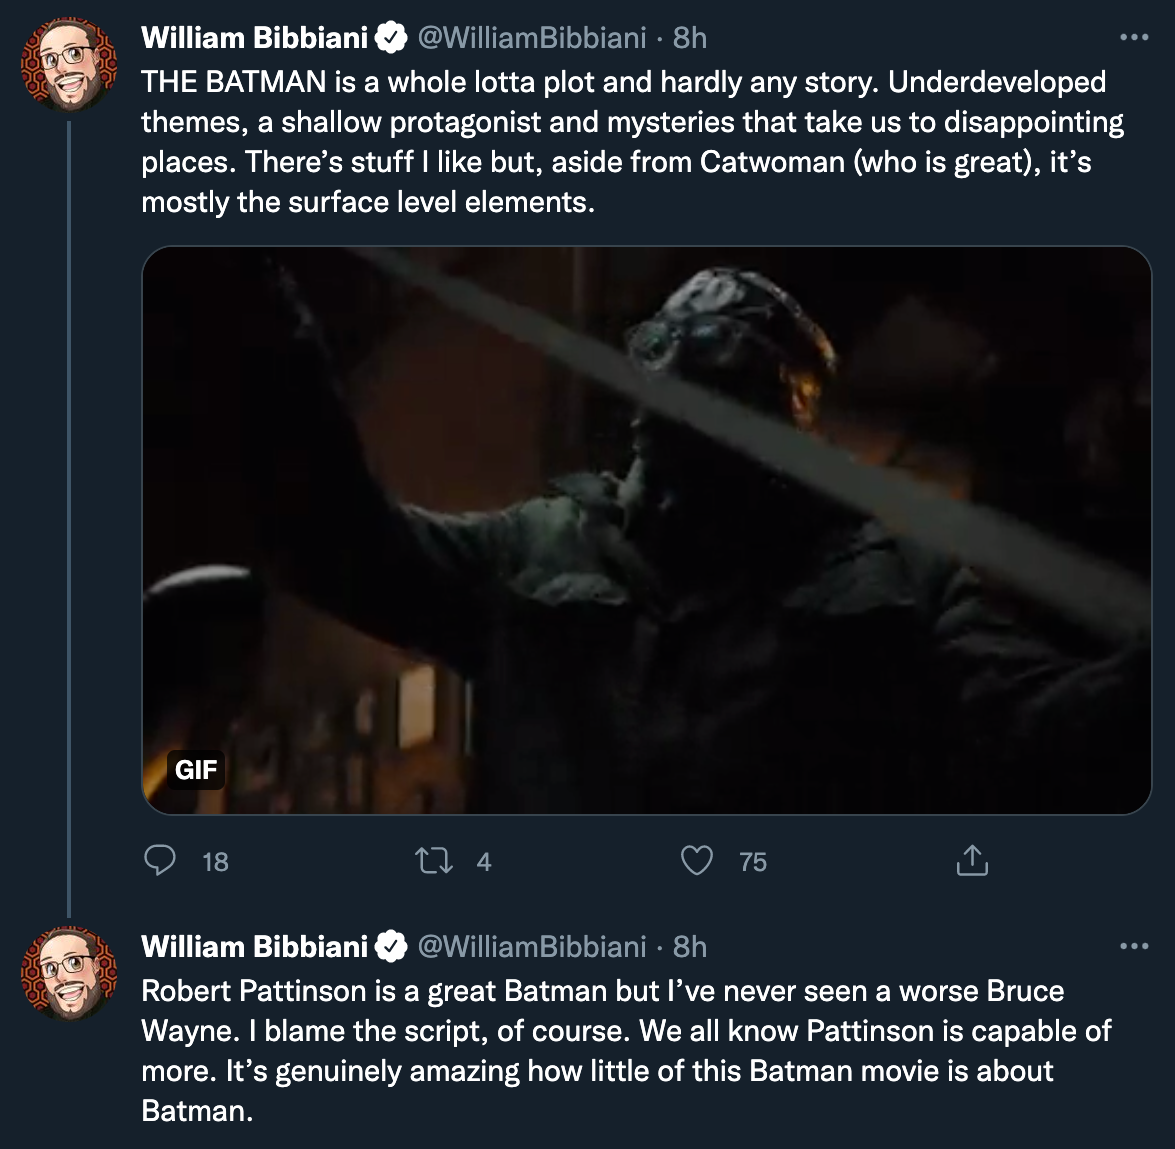This screenshot has height=1149, width=1175.
Task: Click the reply icon on first tweet
Action: point(160,861)
